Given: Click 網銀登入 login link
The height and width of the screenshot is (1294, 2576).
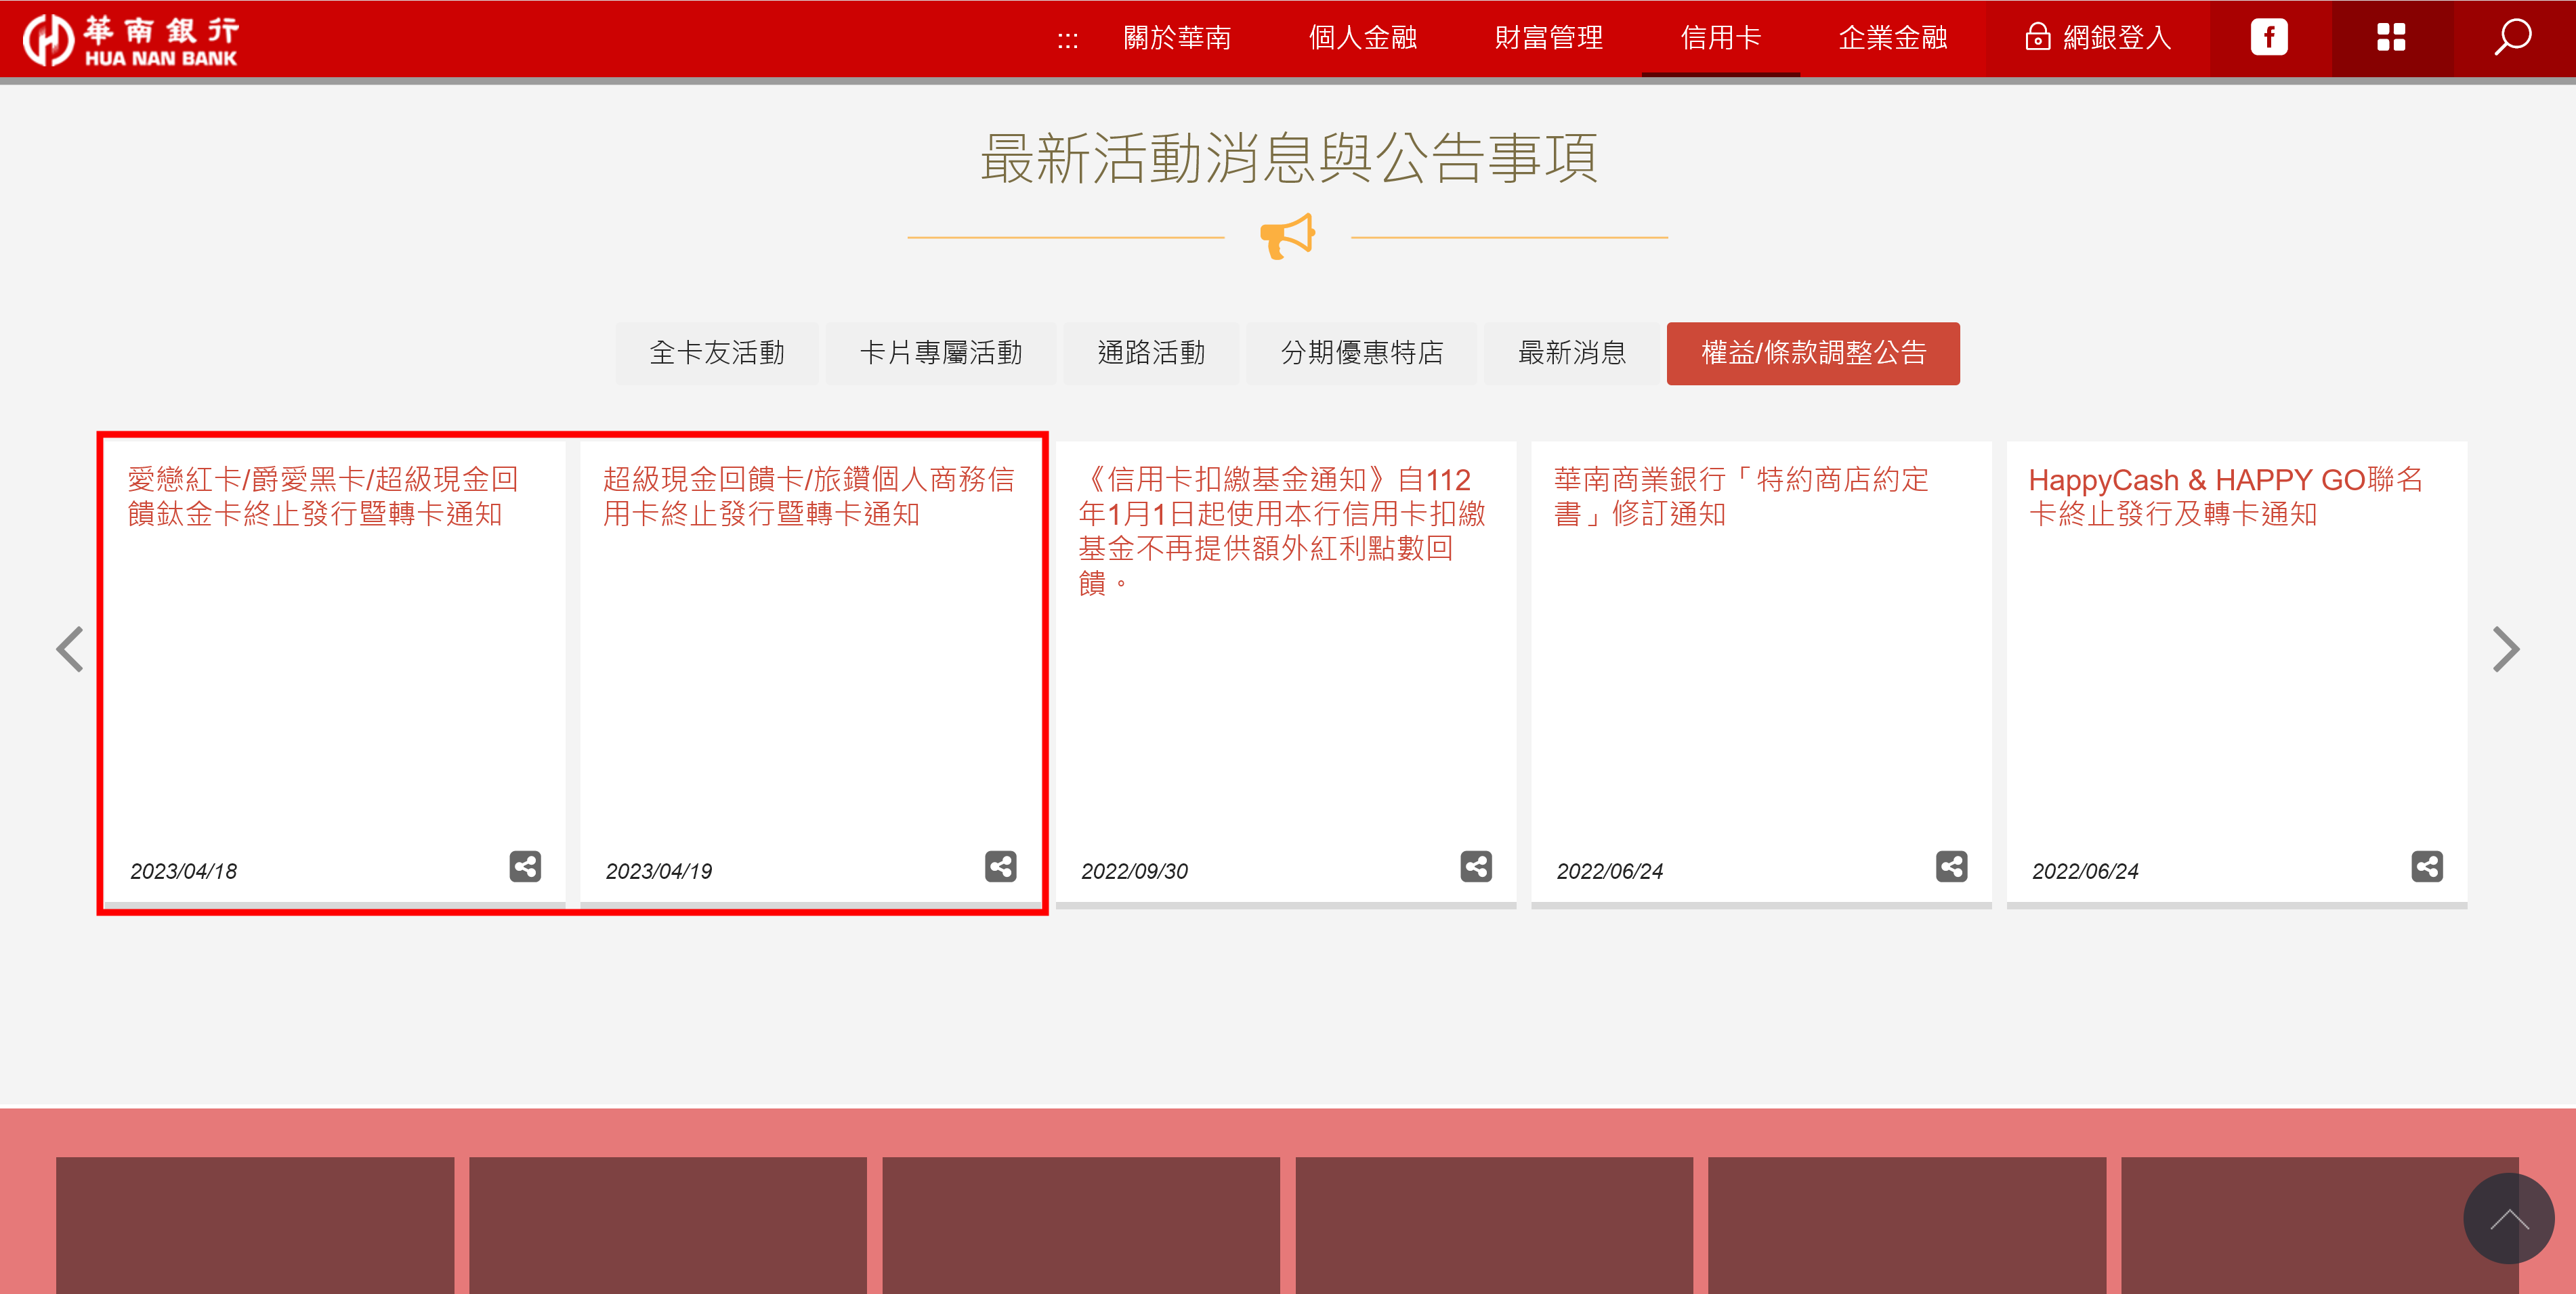Looking at the screenshot, I should 2098,38.
